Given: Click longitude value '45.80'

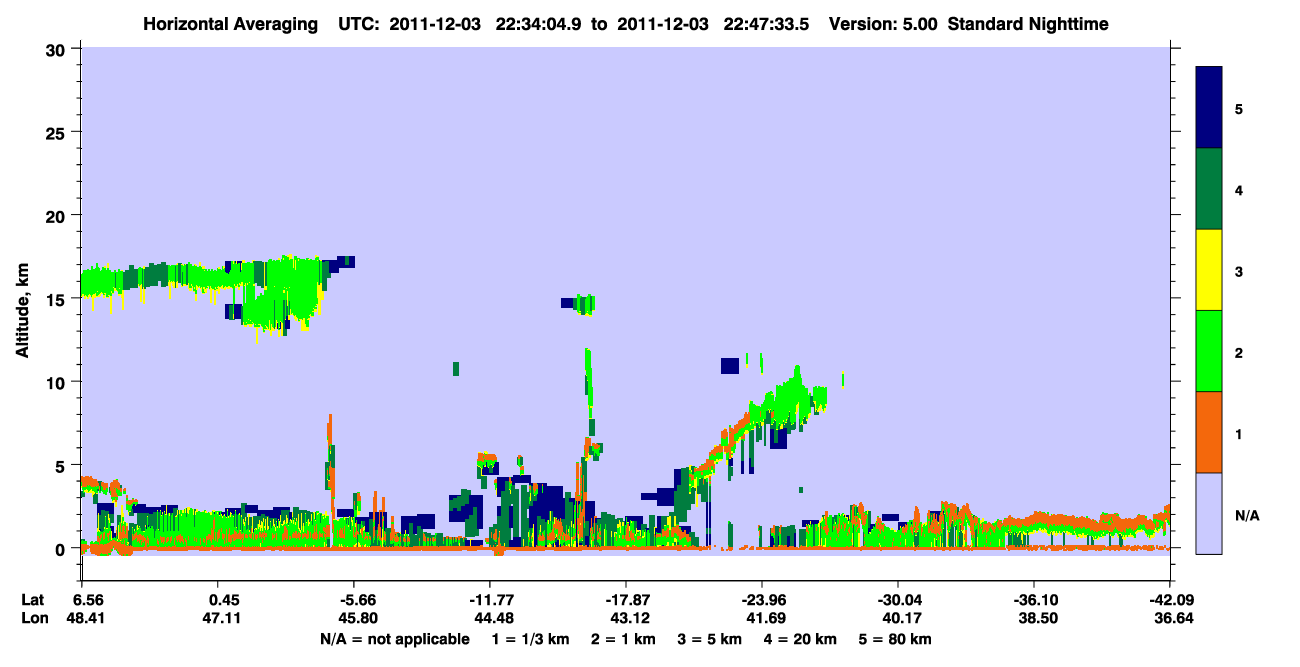Looking at the screenshot, I should coord(359,618).
